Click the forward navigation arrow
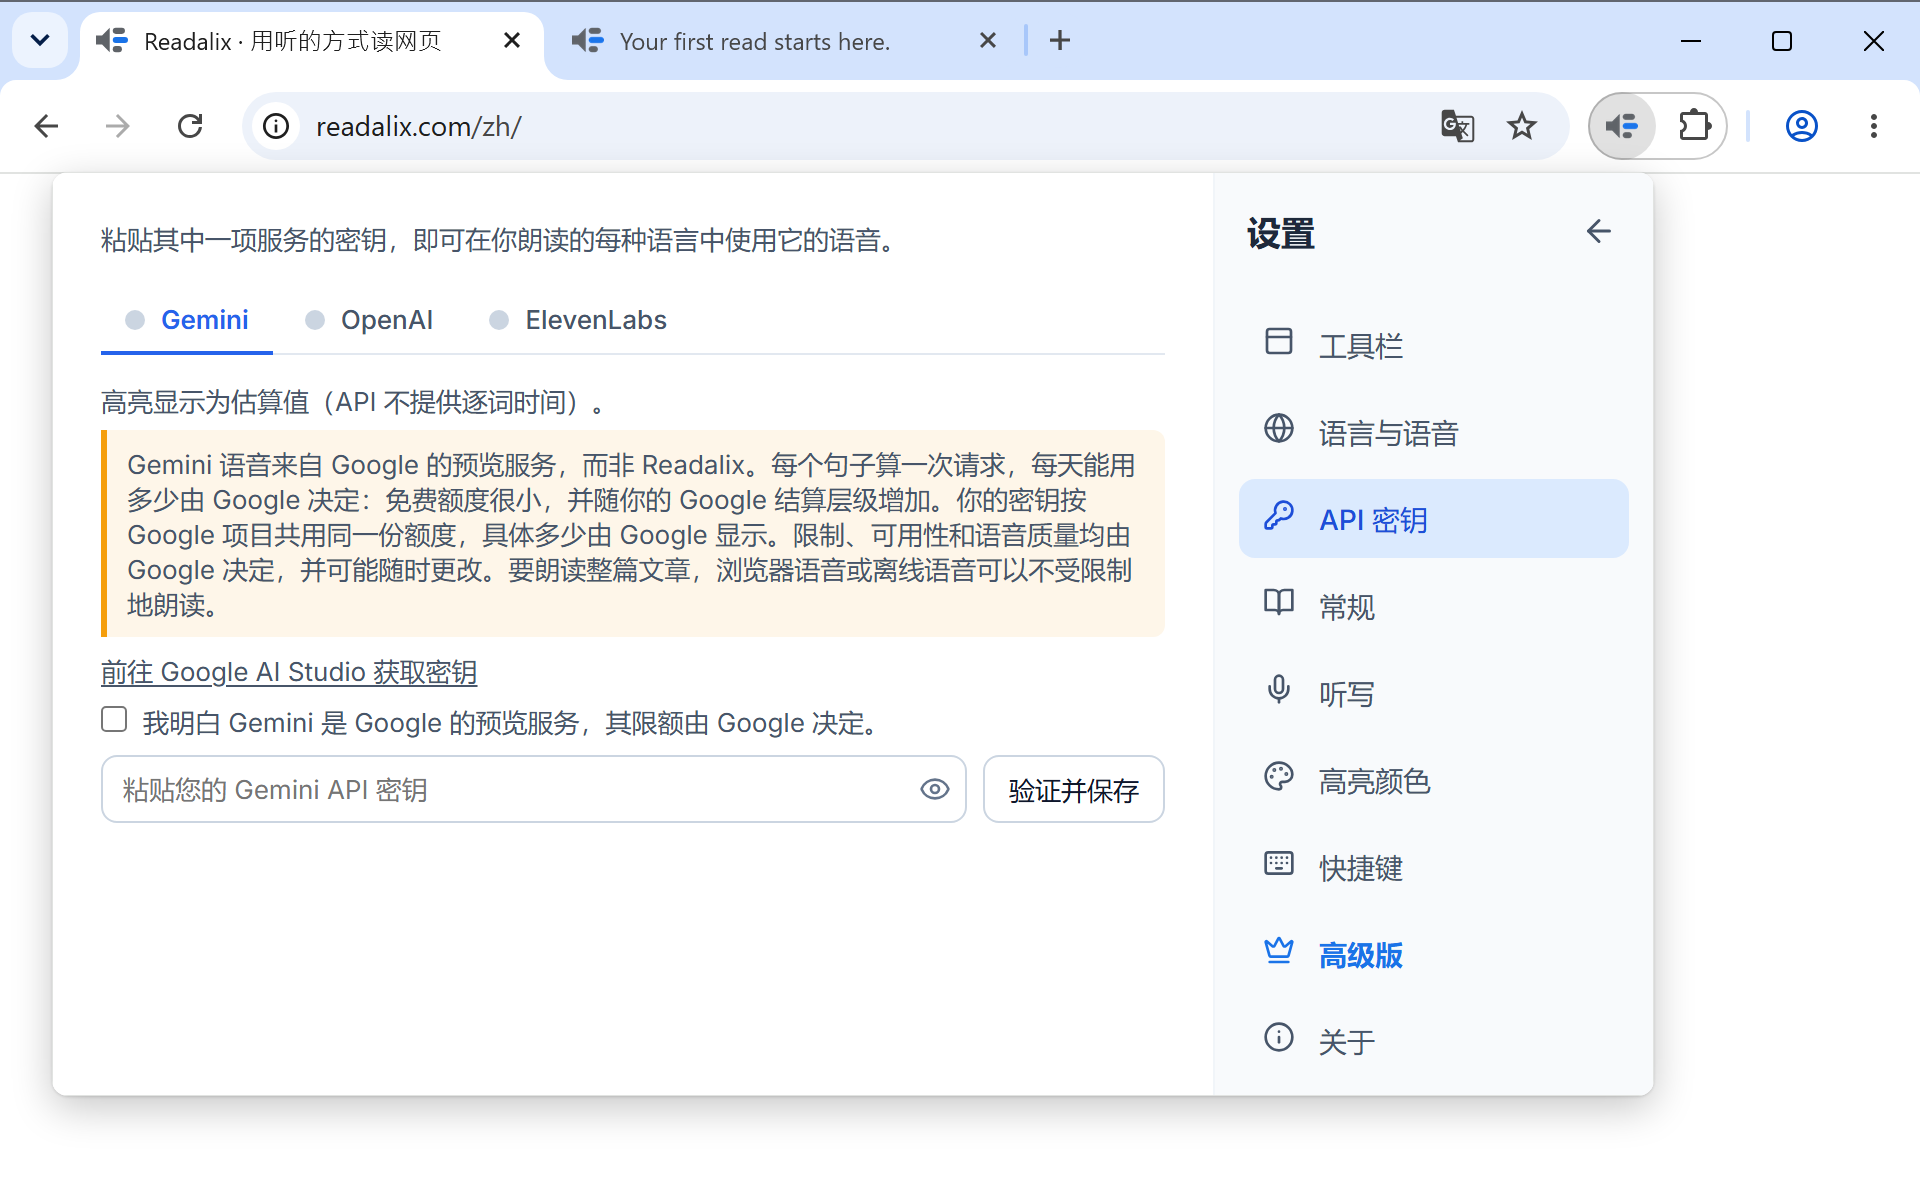1920x1200 pixels. click(x=118, y=126)
